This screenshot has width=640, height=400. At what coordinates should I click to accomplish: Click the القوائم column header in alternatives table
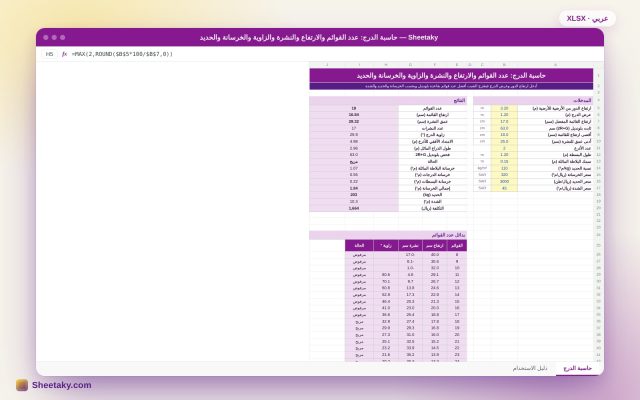[457, 246]
